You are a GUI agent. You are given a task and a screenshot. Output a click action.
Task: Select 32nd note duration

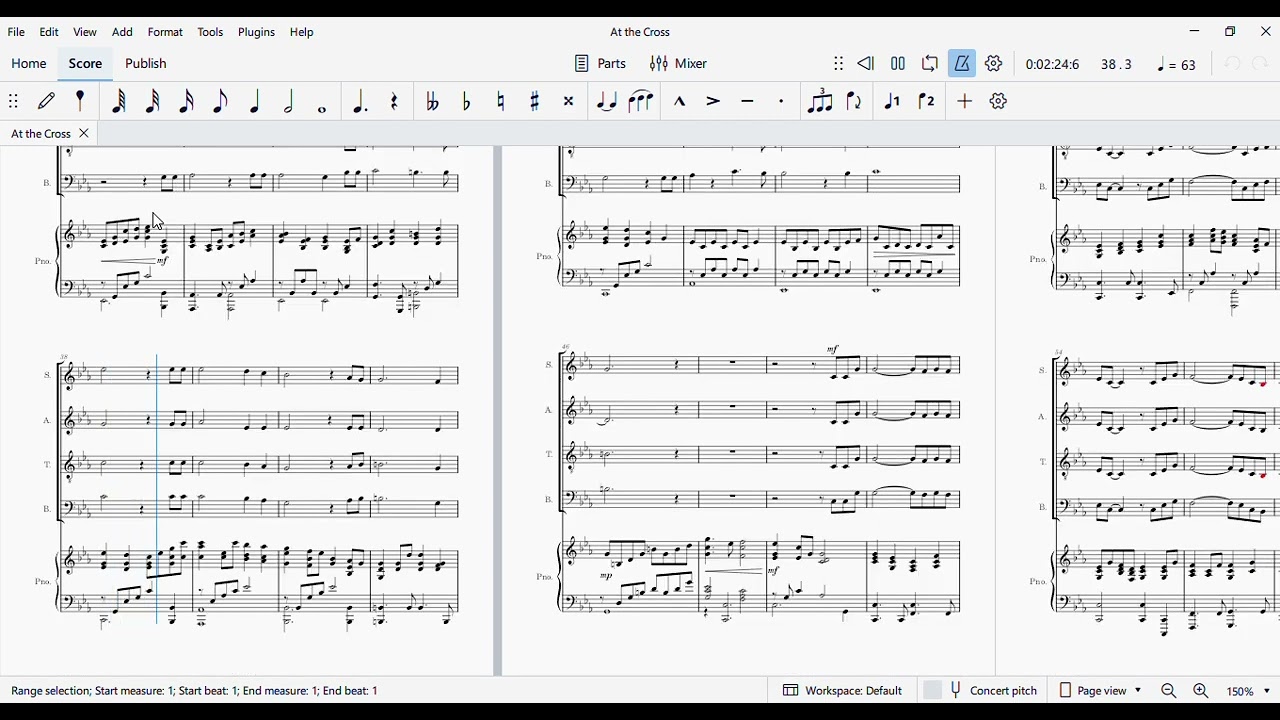pyautogui.click(x=153, y=101)
